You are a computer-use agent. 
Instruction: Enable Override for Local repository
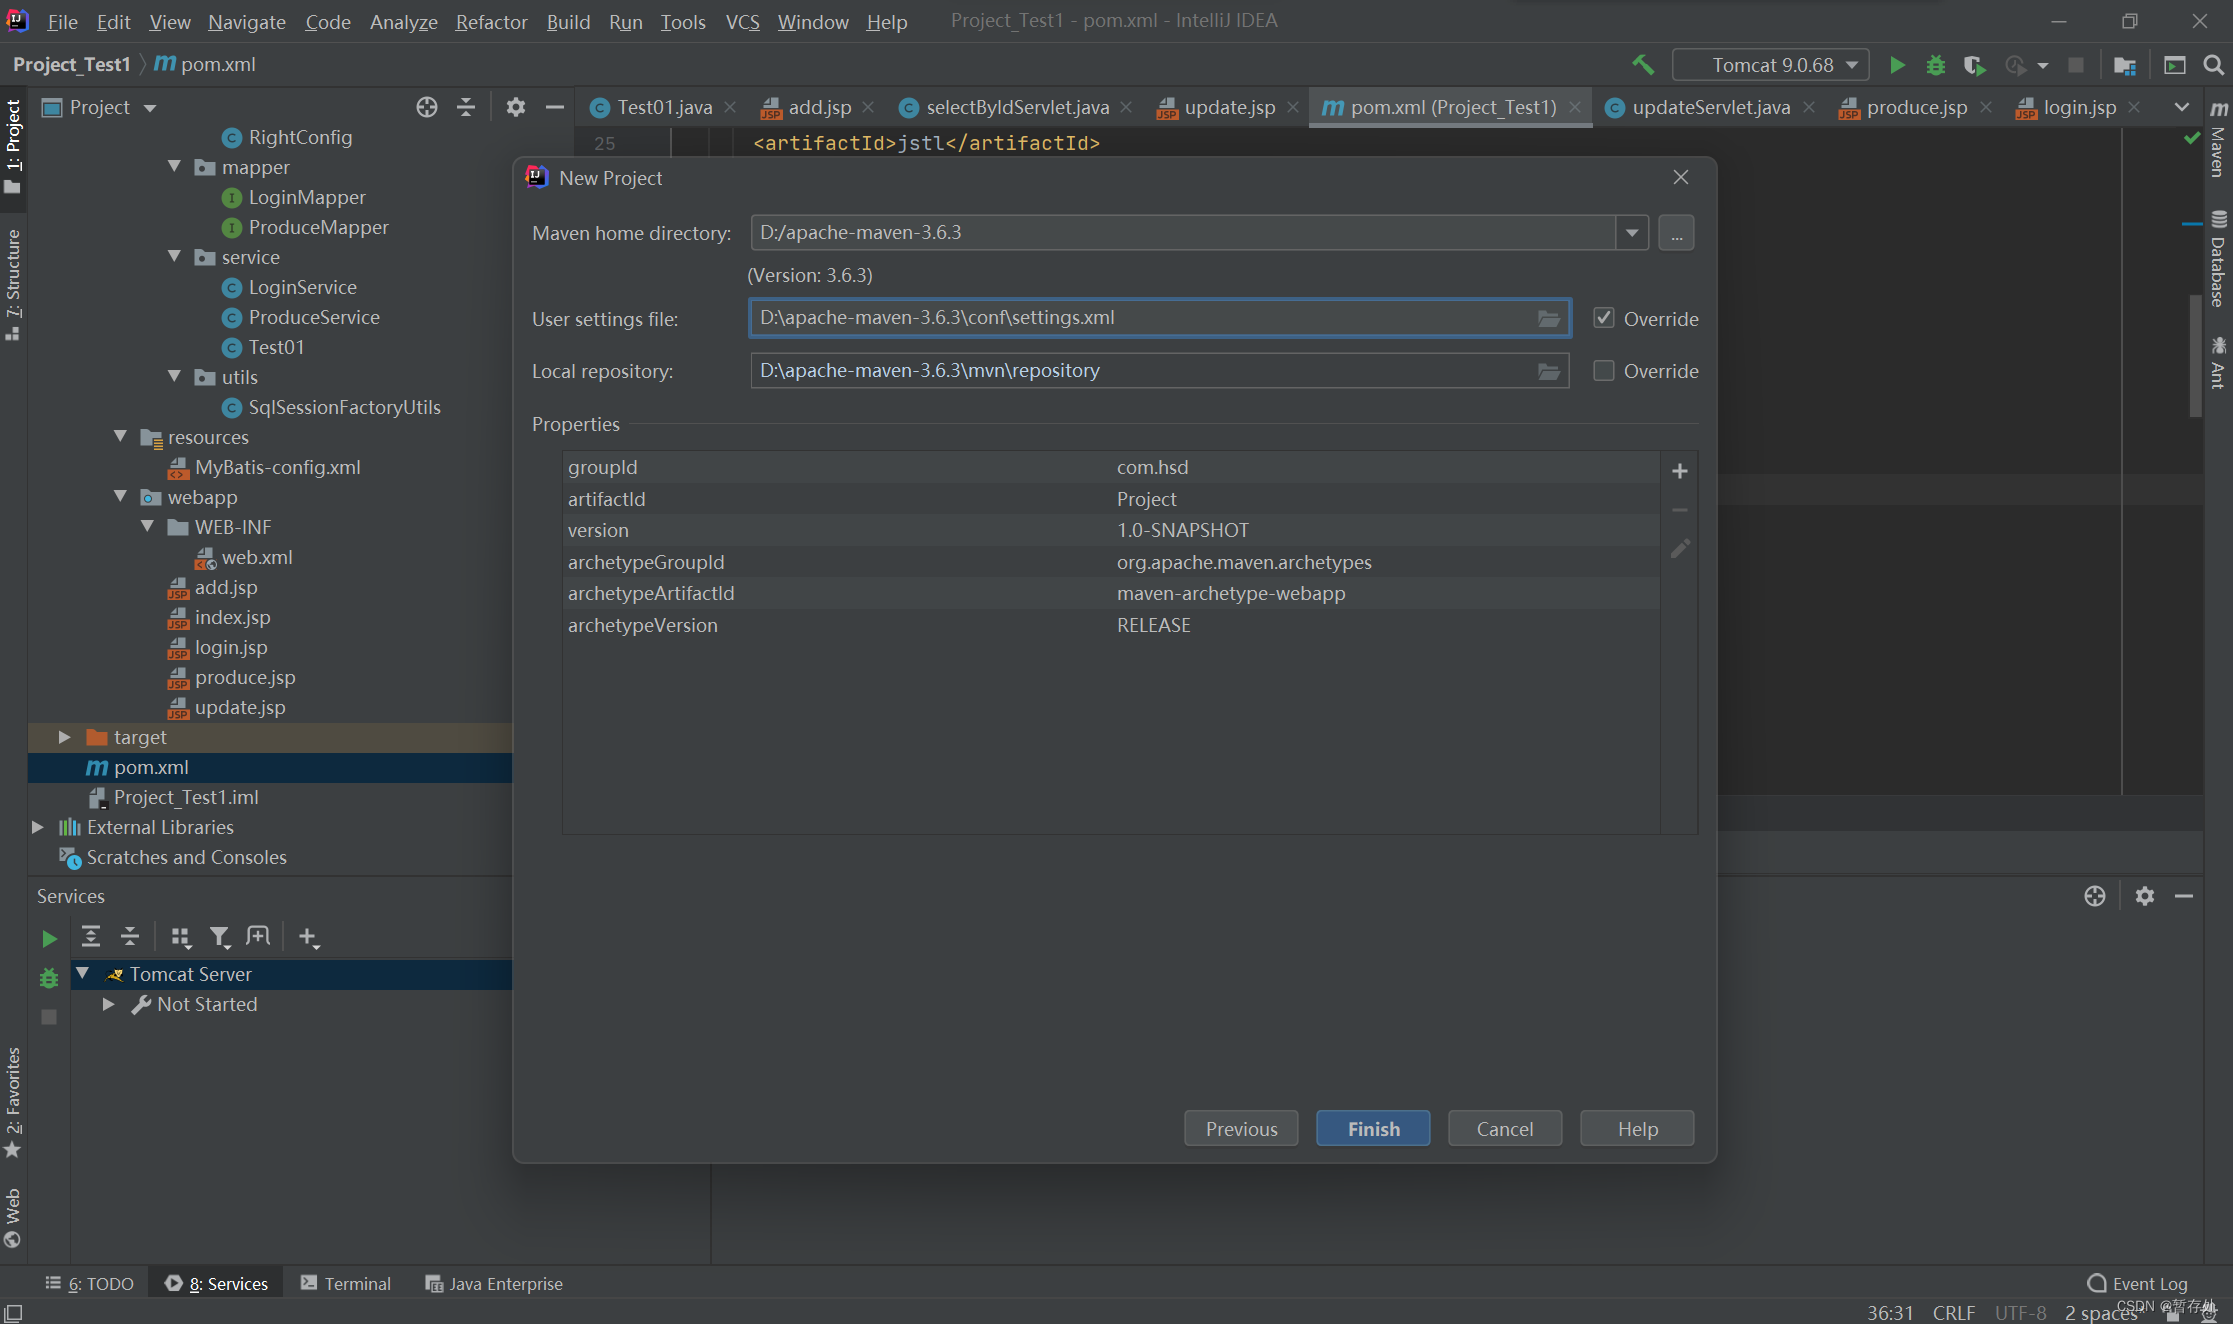tap(1604, 371)
